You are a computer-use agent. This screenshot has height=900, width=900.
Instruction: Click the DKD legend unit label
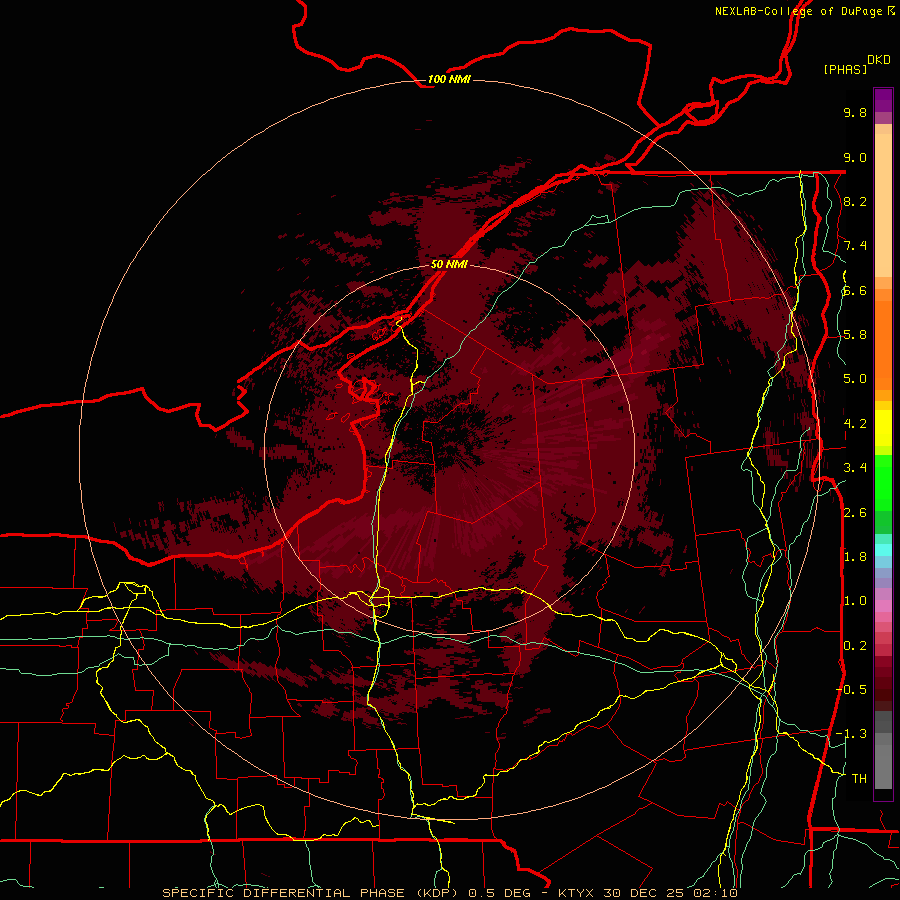tap(879, 60)
